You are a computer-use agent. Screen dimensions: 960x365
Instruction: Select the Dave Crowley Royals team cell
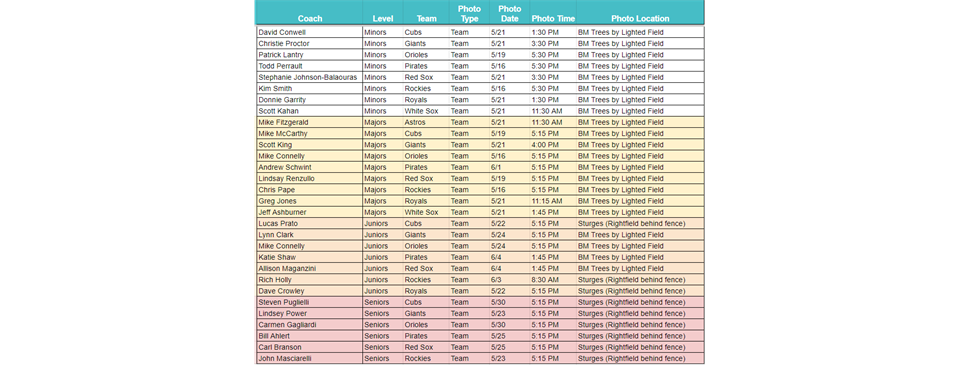coord(426,291)
